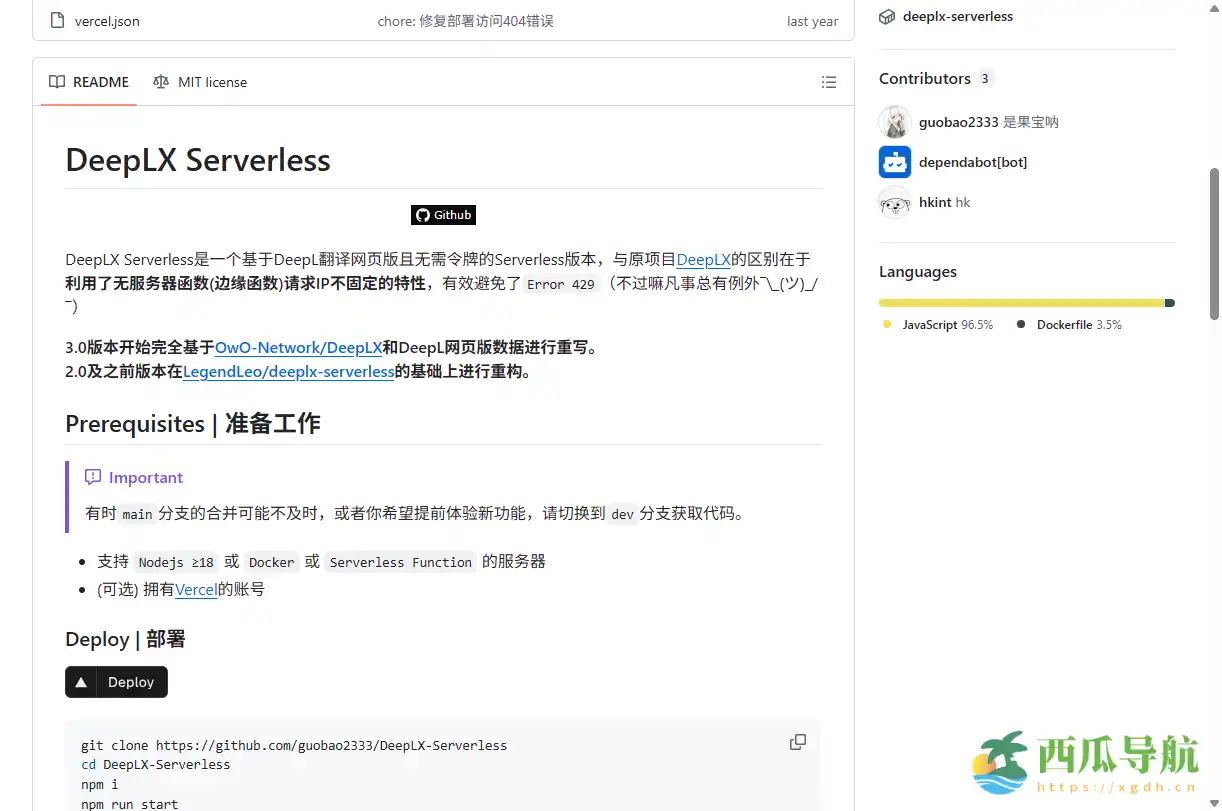Open the README outline icon
Image resolution: width=1222 pixels, height=811 pixels.
[x=829, y=82]
